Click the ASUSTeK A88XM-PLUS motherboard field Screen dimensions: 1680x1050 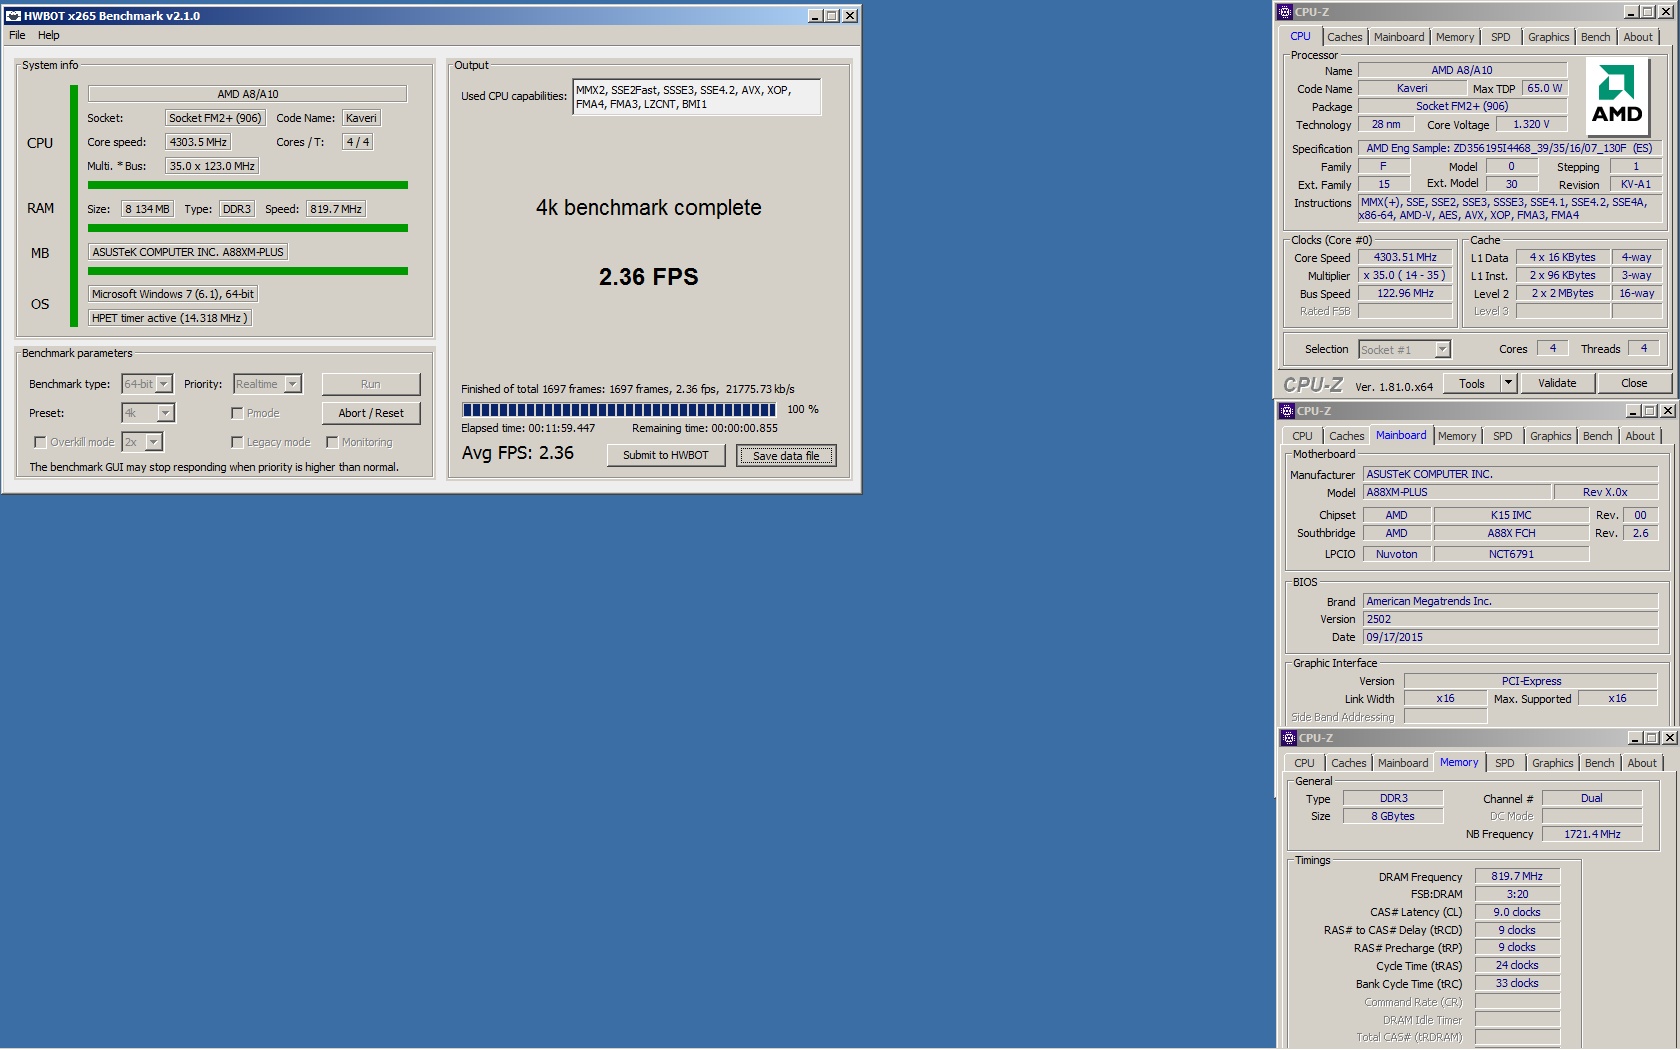189,252
